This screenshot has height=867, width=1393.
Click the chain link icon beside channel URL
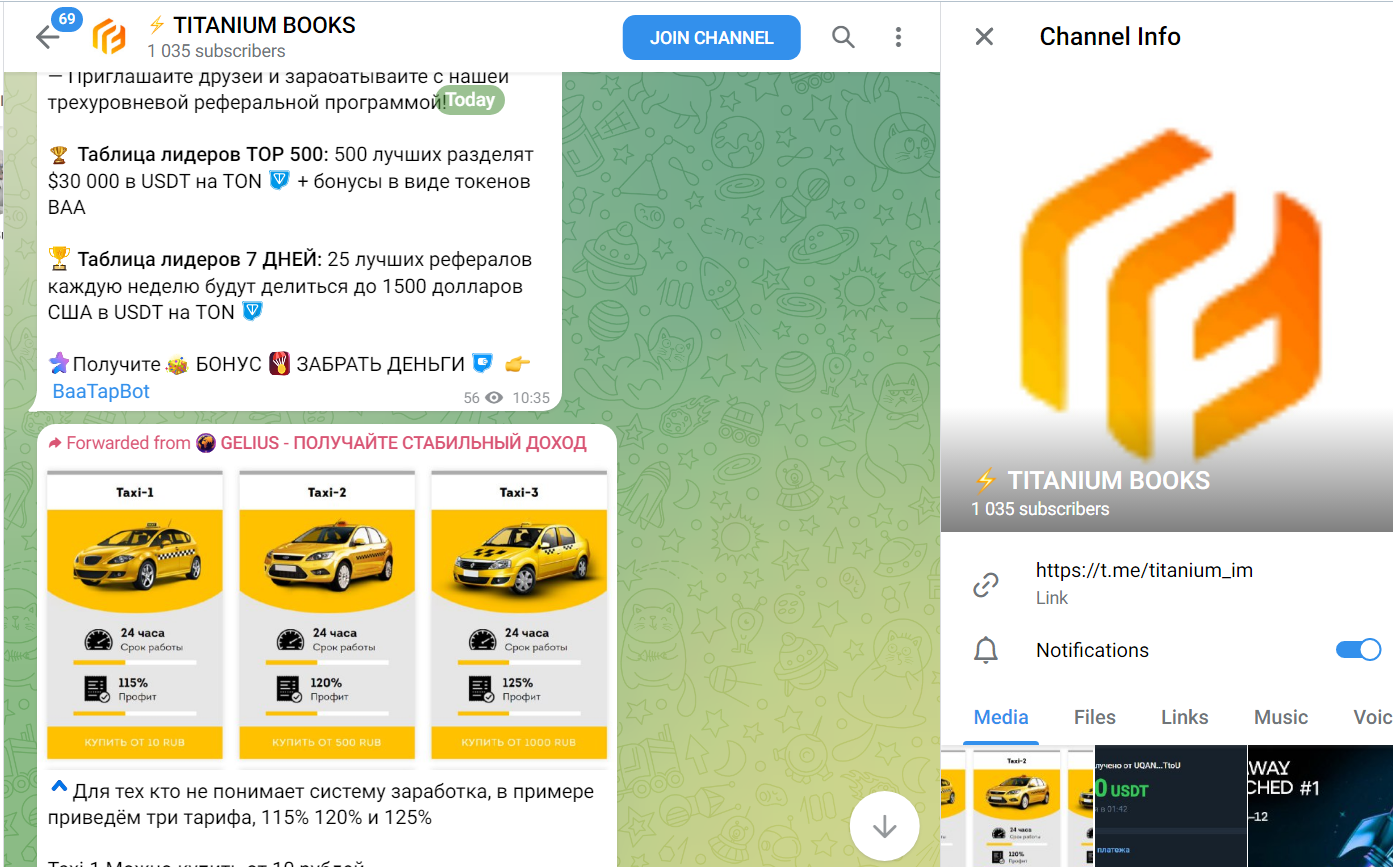coord(986,585)
